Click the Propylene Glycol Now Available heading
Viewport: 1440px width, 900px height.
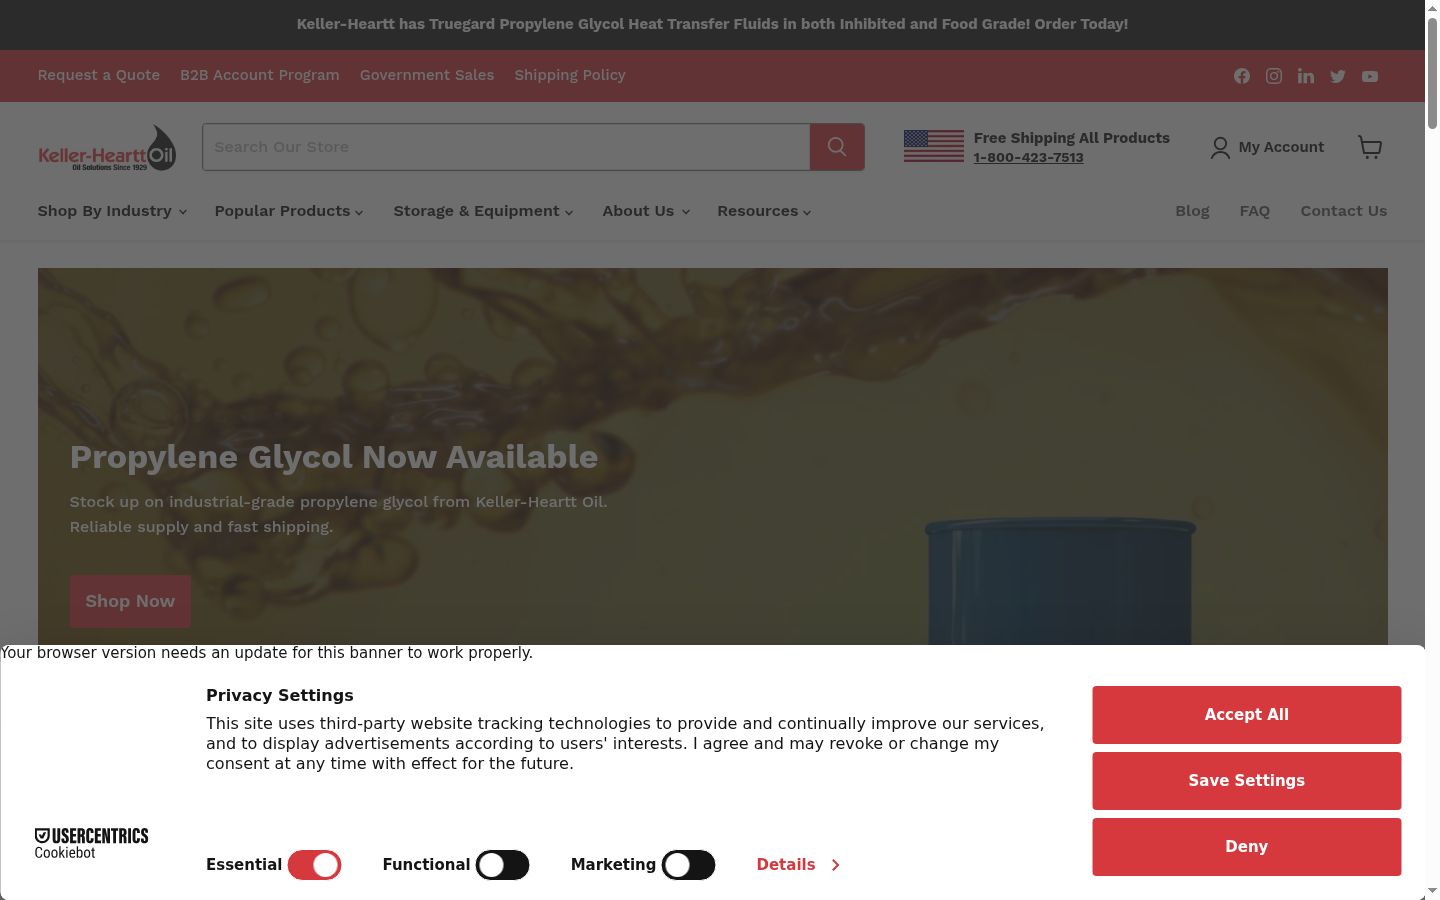[x=334, y=457]
